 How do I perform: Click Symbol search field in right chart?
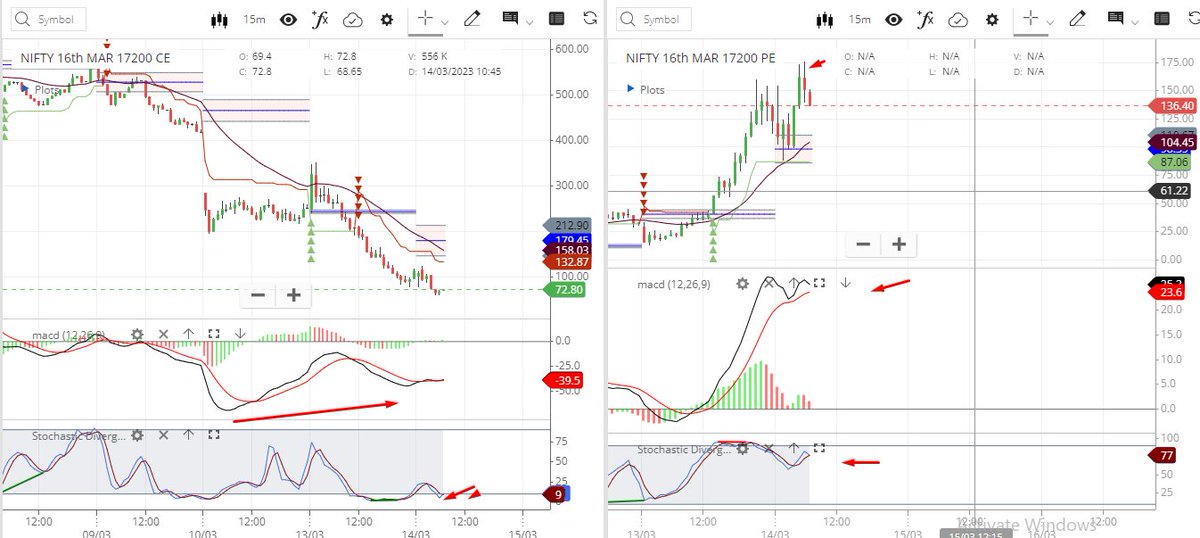(x=654, y=19)
